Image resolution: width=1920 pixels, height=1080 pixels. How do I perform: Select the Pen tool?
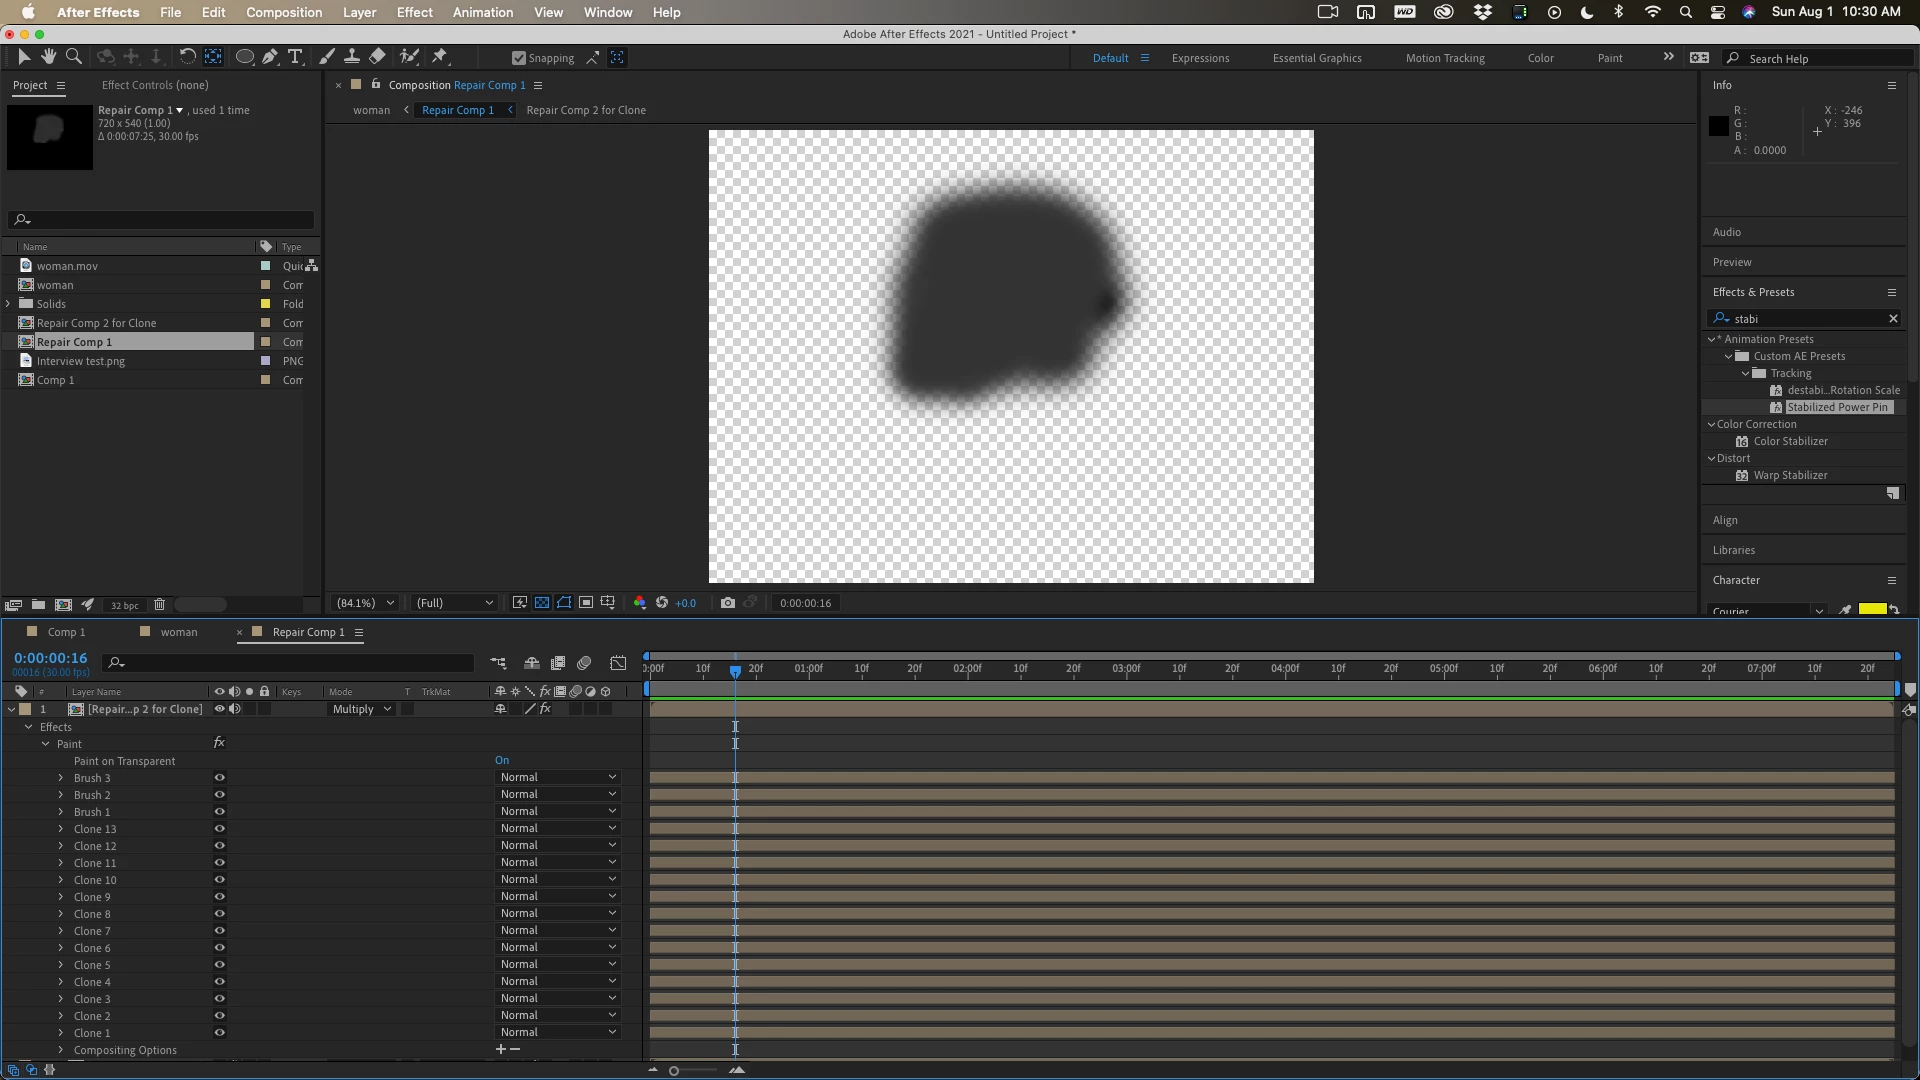270,57
